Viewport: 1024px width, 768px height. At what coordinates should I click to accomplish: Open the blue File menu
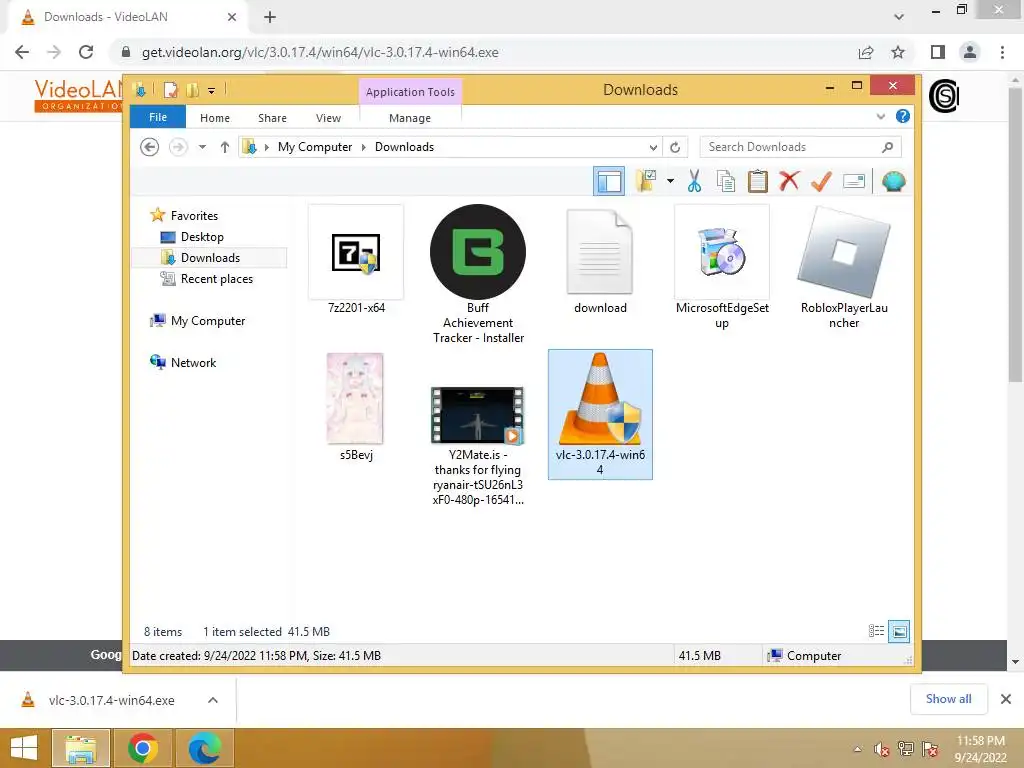[x=158, y=117]
